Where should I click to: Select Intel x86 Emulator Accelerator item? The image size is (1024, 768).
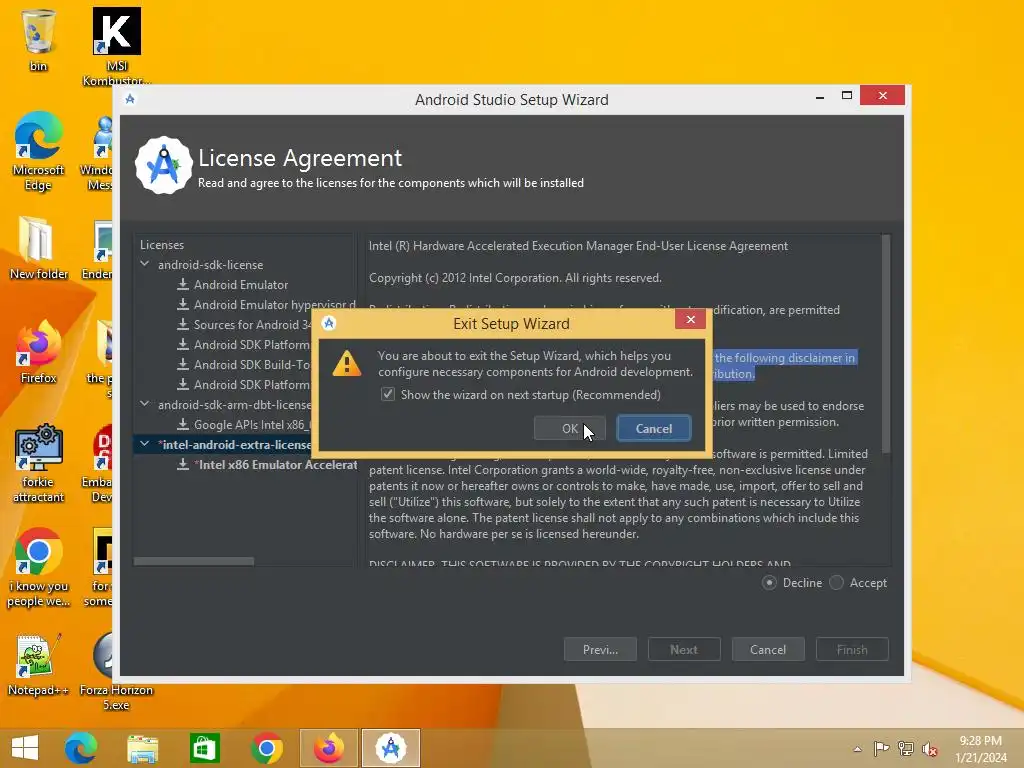pyautogui.click(x=278, y=464)
